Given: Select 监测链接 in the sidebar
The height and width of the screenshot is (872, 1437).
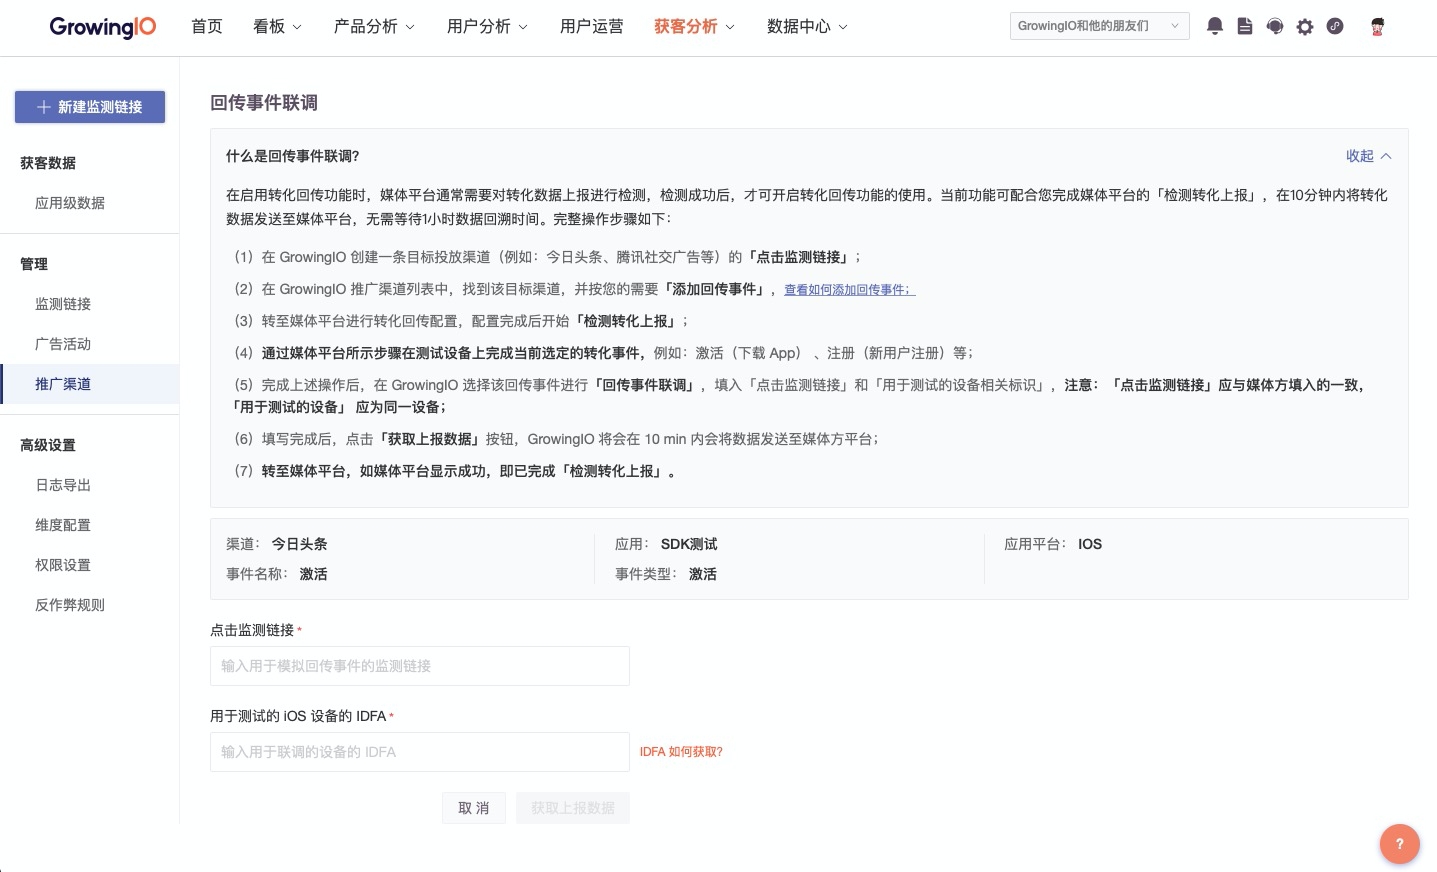Looking at the screenshot, I should point(63,304).
